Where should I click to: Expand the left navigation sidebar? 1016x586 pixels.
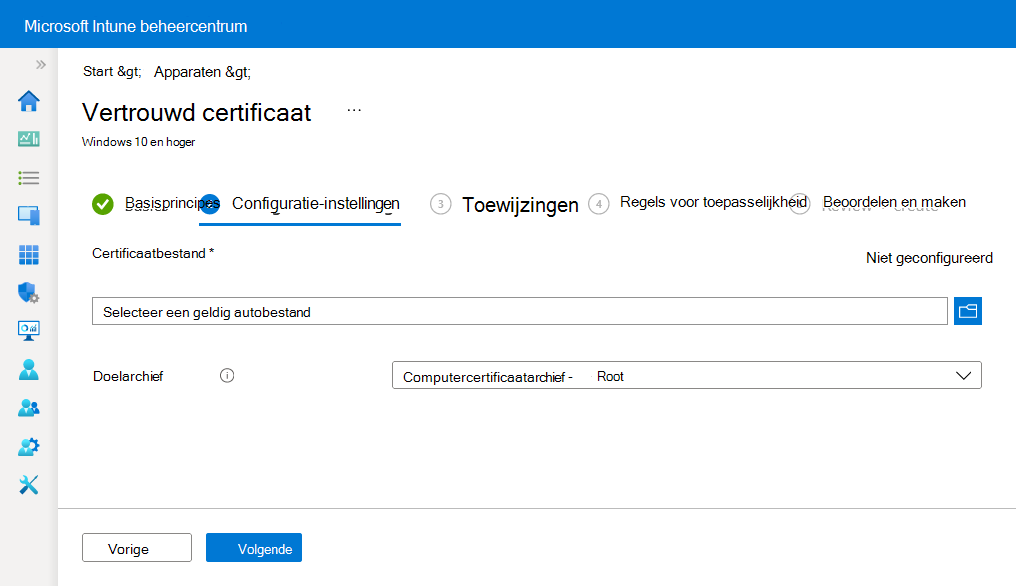pos(41,64)
